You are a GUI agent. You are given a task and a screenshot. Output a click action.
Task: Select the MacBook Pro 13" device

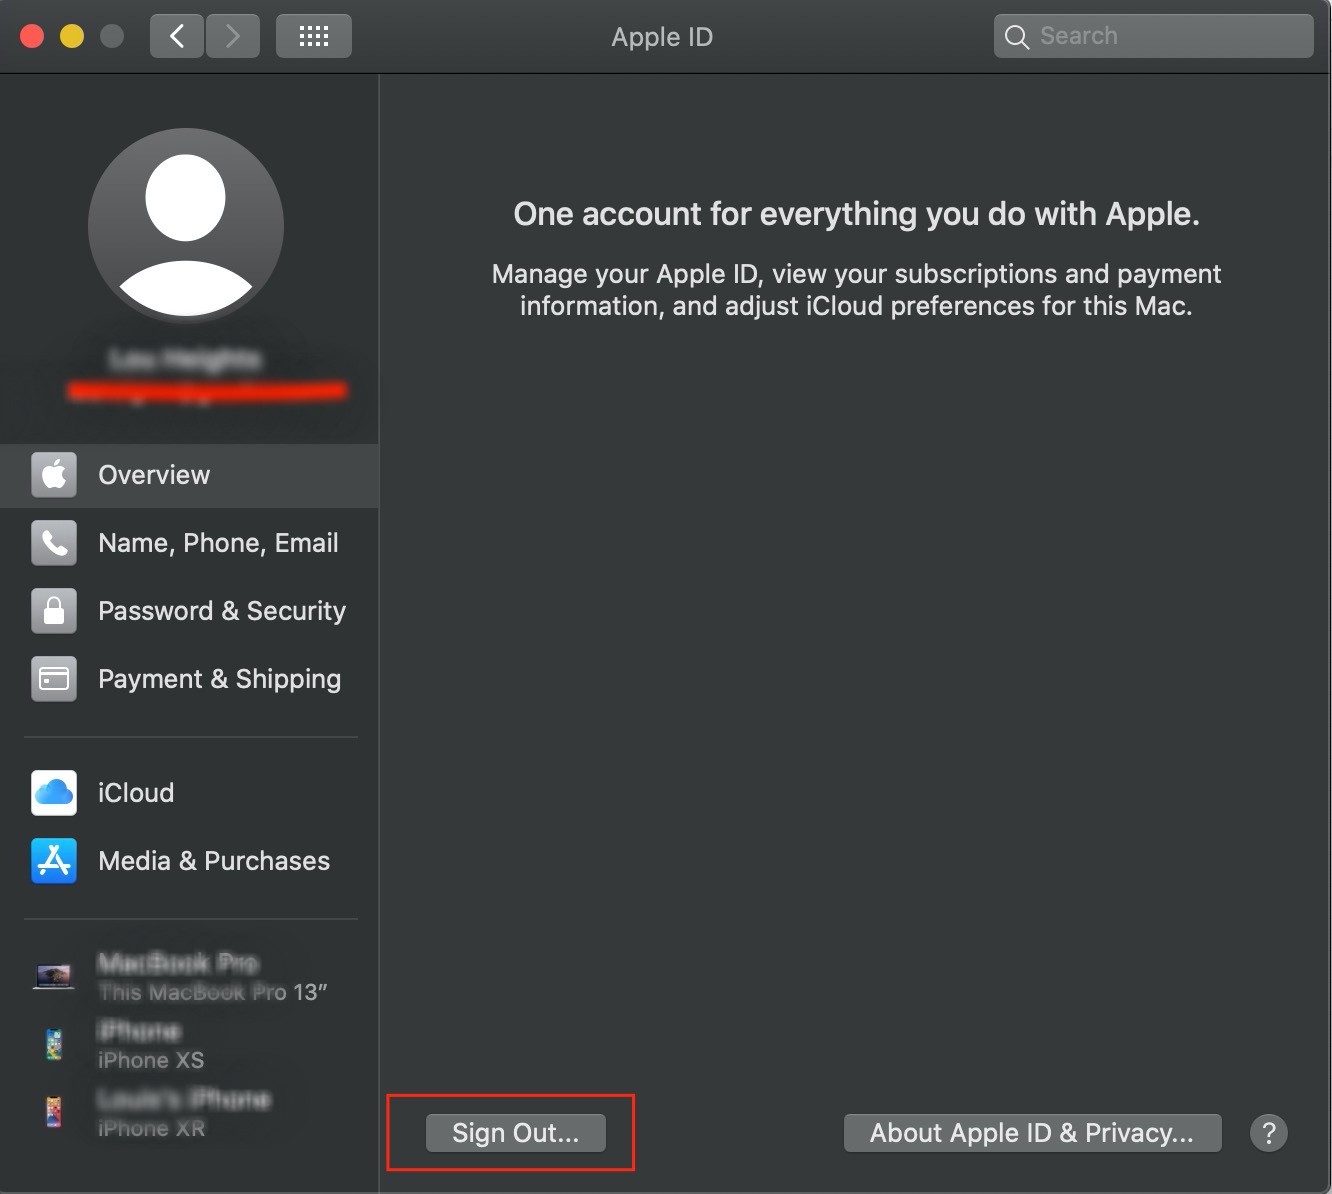click(189, 977)
